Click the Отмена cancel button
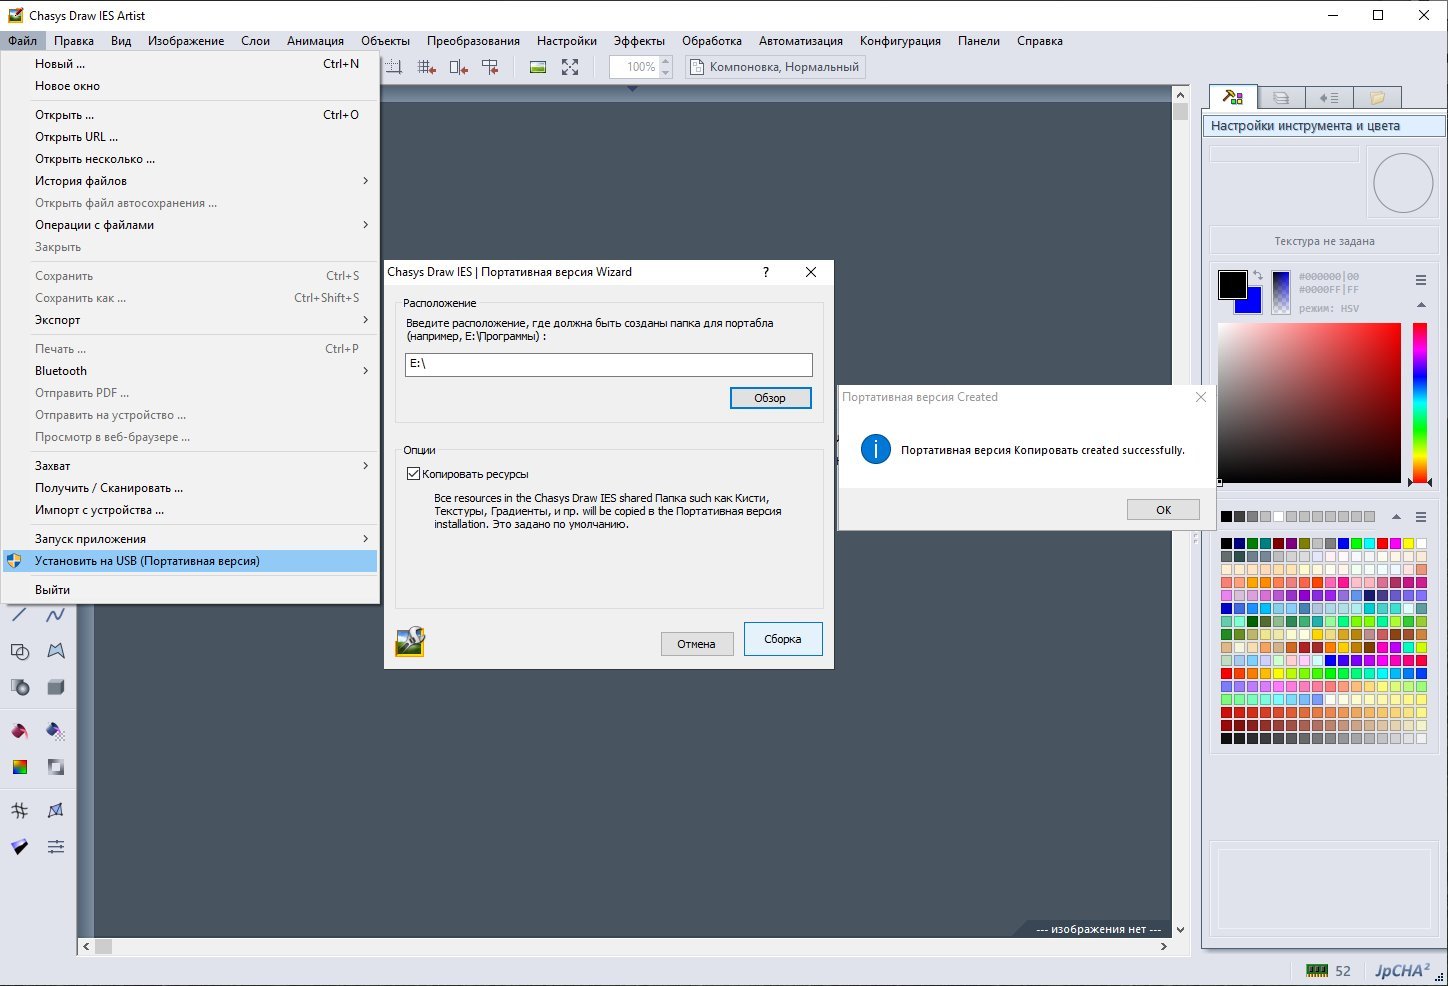 click(x=696, y=644)
